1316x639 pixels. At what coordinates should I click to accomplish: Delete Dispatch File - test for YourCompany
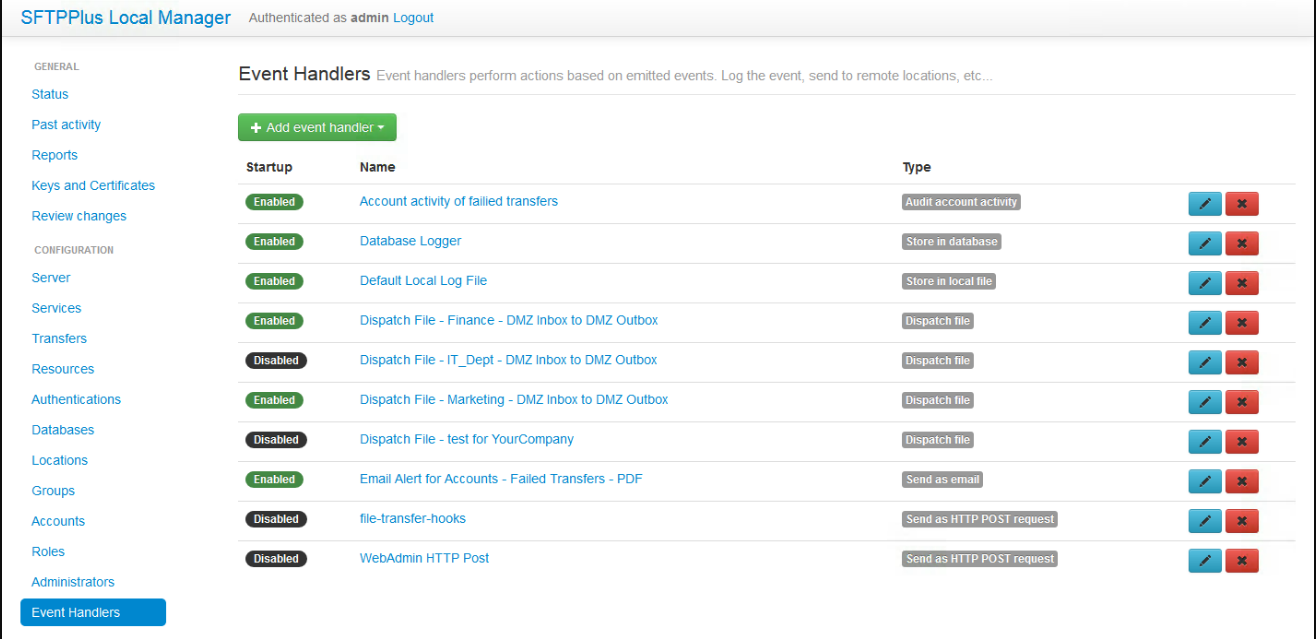tap(1241, 442)
